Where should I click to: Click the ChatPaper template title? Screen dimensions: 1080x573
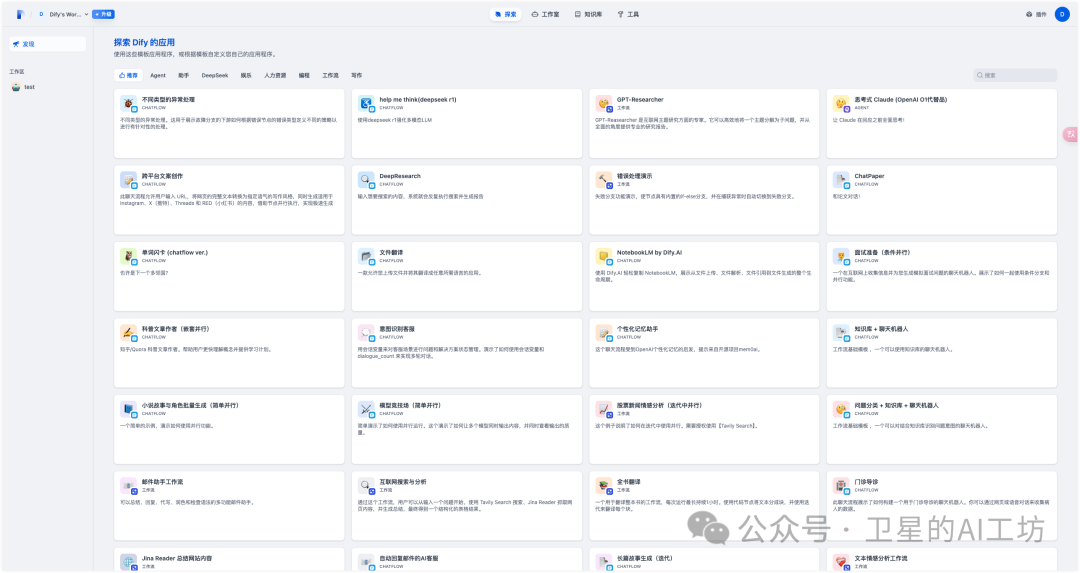869,176
